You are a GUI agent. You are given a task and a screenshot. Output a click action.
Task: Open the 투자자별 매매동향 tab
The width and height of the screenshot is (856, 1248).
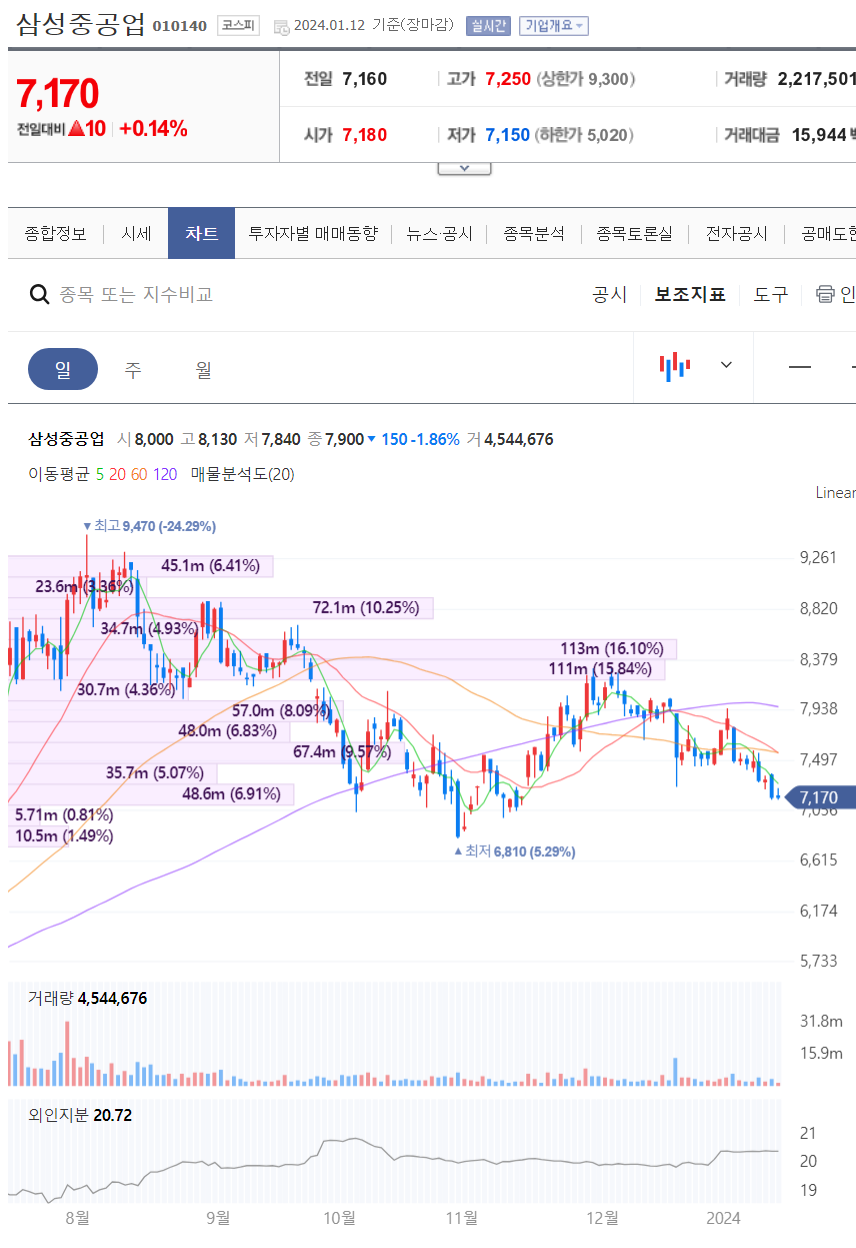(313, 233)
